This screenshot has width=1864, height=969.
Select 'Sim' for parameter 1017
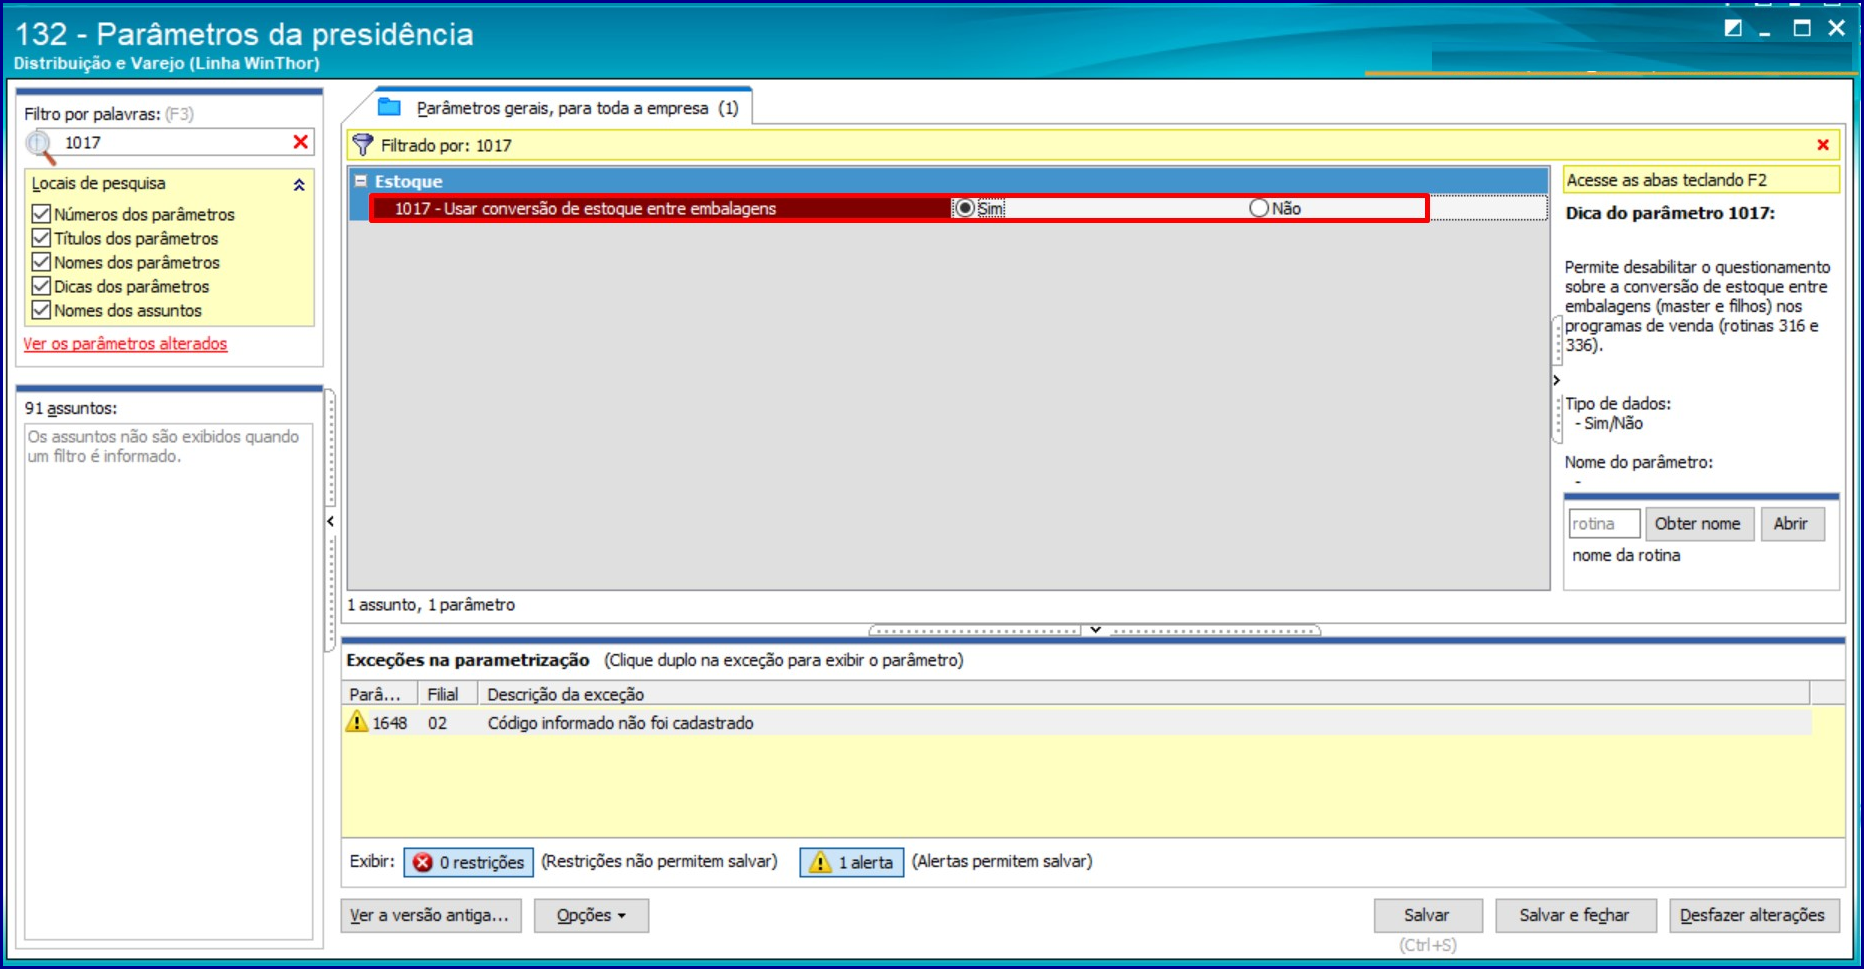tap(965, 208)
